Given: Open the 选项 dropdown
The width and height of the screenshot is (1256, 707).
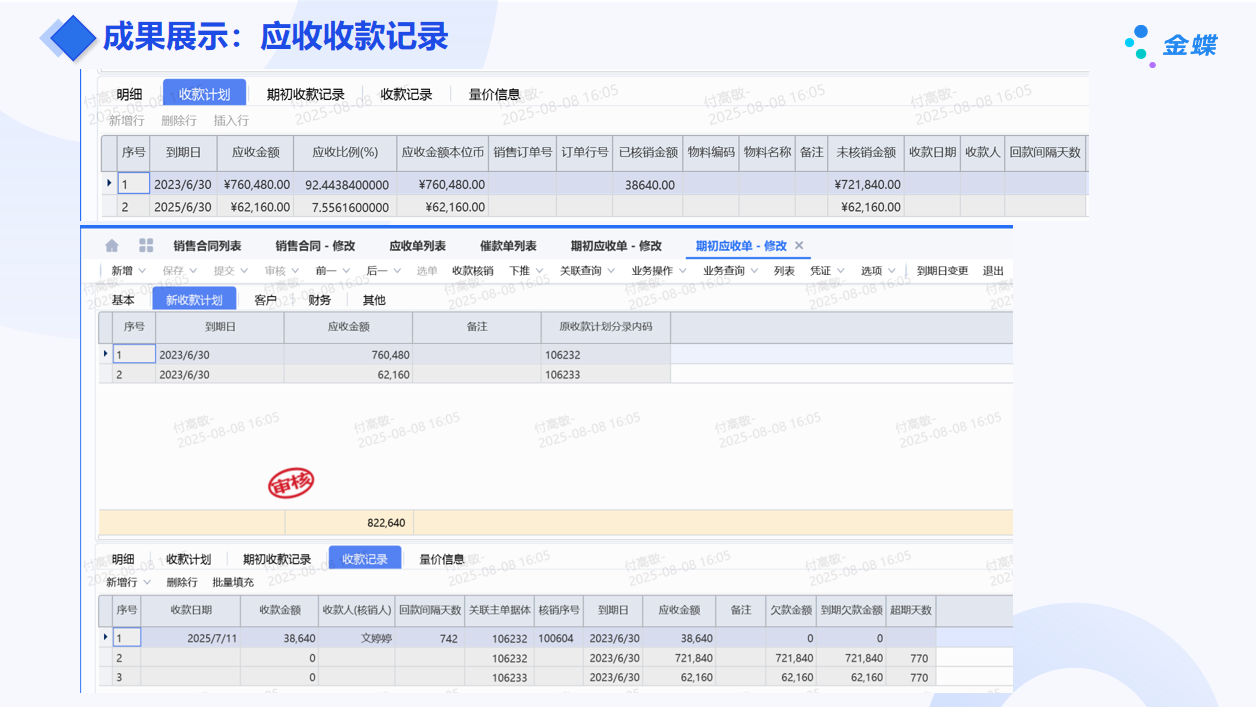Looking at the screenshot, I should (x=878, y=271).
